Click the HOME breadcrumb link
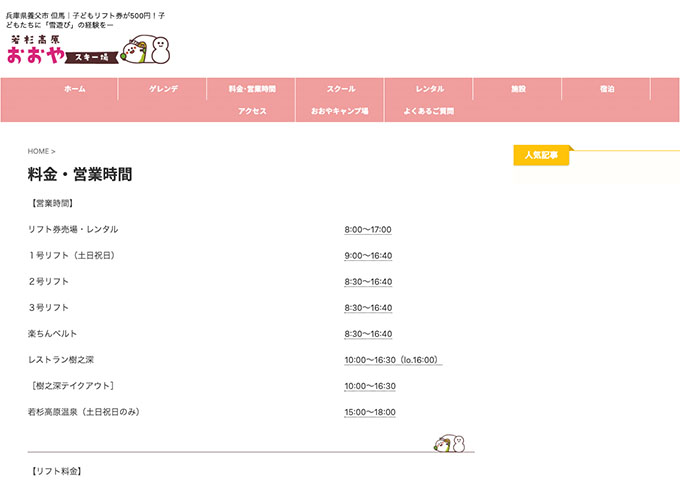The height and width of the screenshot is (480, 680). [x=38, y=151]
